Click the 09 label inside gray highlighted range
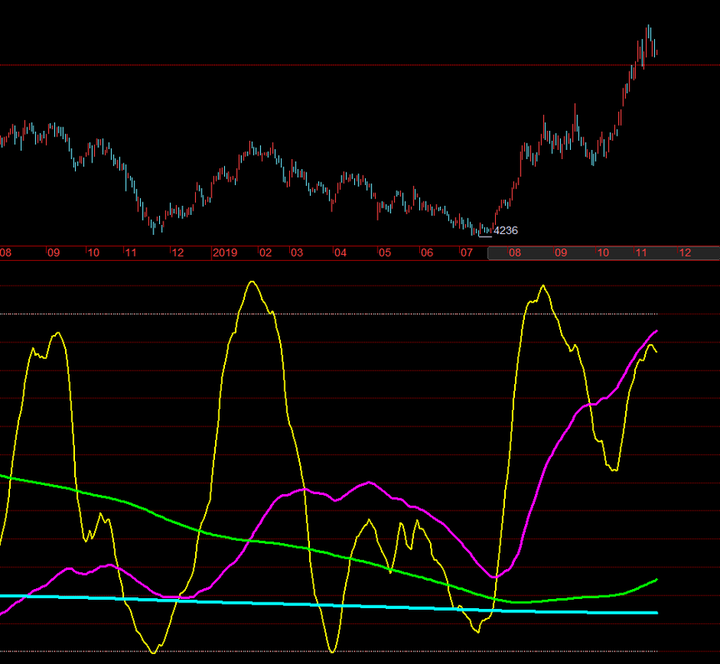This screenshot has width=720, height=664. 561,253
